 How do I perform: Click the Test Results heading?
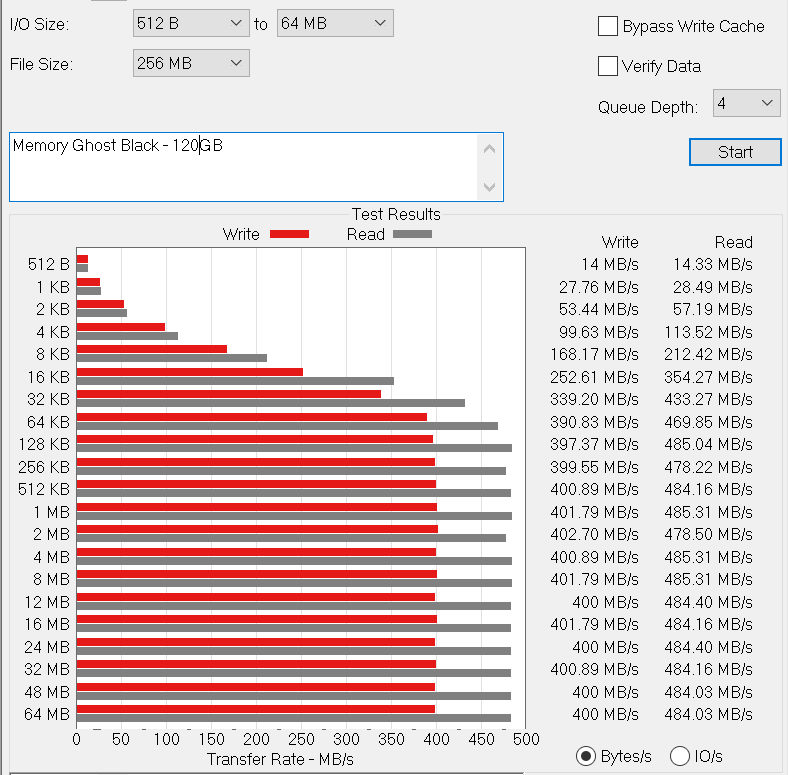point(396,214)
